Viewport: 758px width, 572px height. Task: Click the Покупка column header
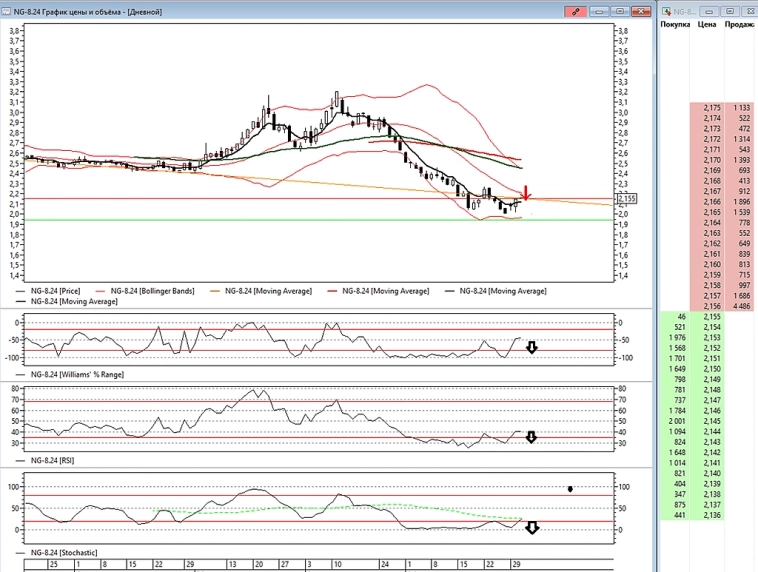pos(675,23)
